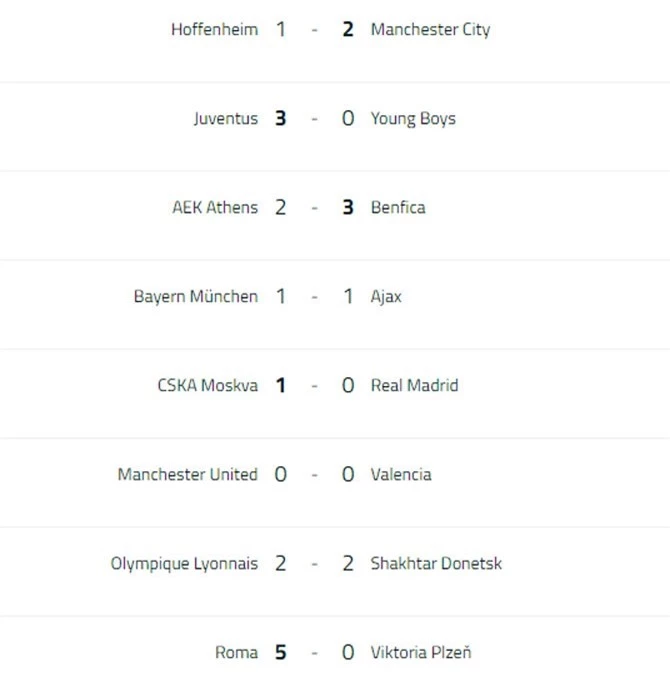The height and width of the screenshot is (680, 670).
Task: Open the Manchester United team link
Action: (x=187, y=474)
